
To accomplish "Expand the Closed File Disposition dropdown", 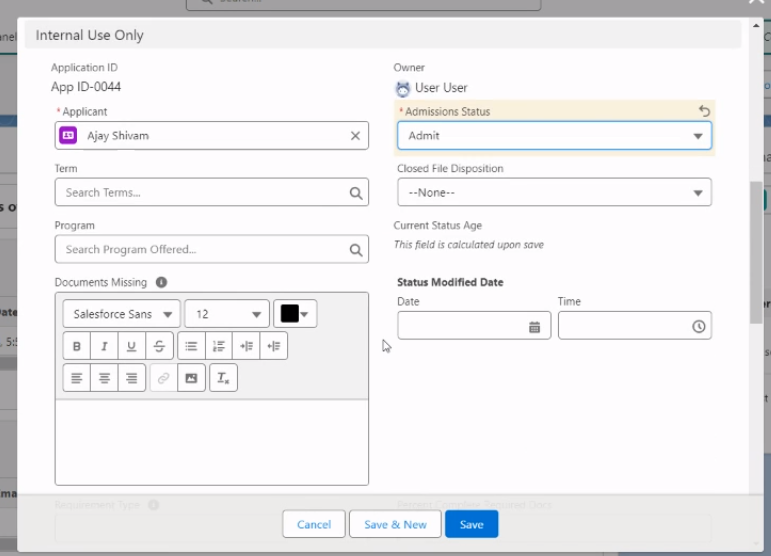I will (554, 192).
